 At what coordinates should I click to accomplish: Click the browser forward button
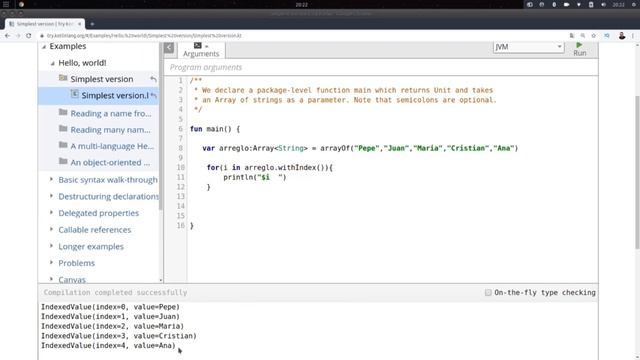click(18, 36)
